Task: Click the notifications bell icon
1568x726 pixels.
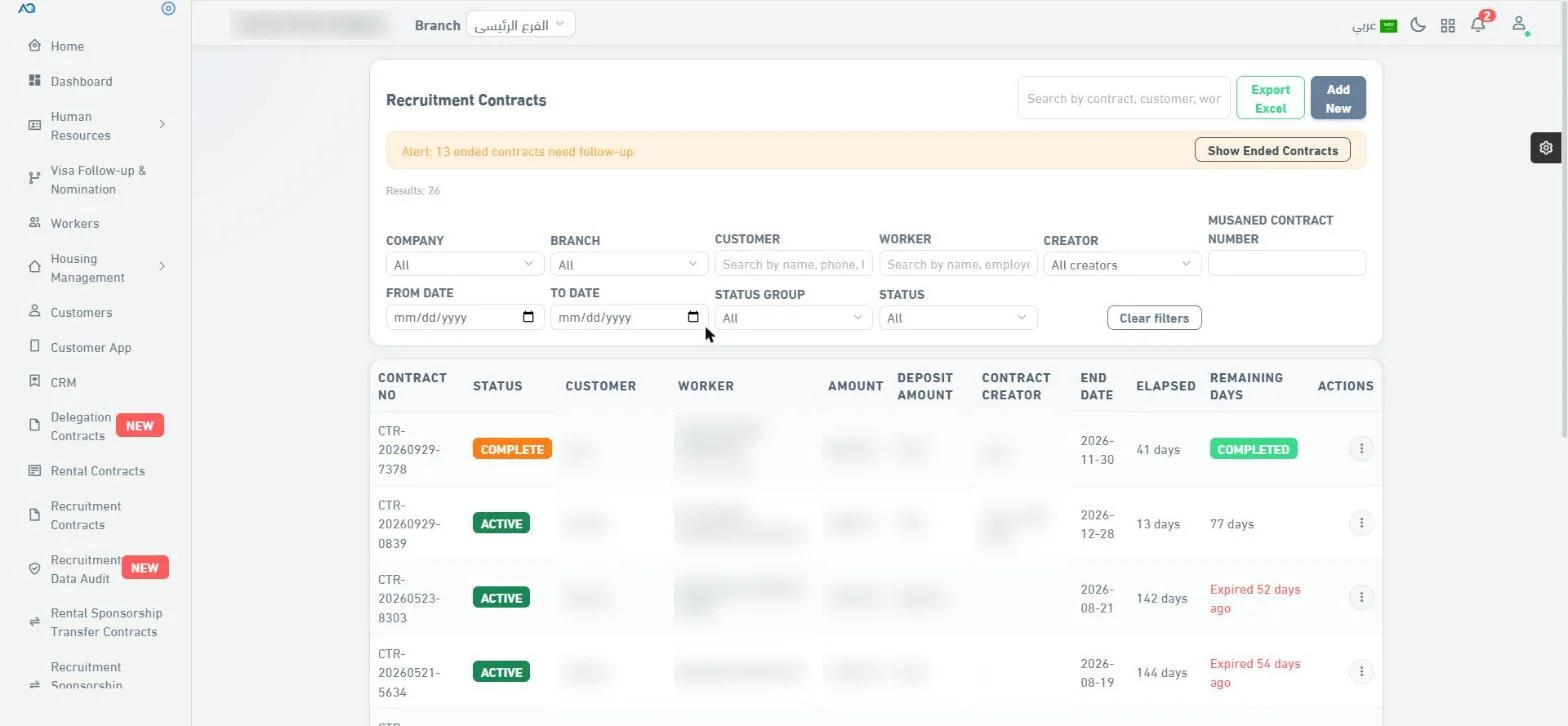Action: (1478, 25)
